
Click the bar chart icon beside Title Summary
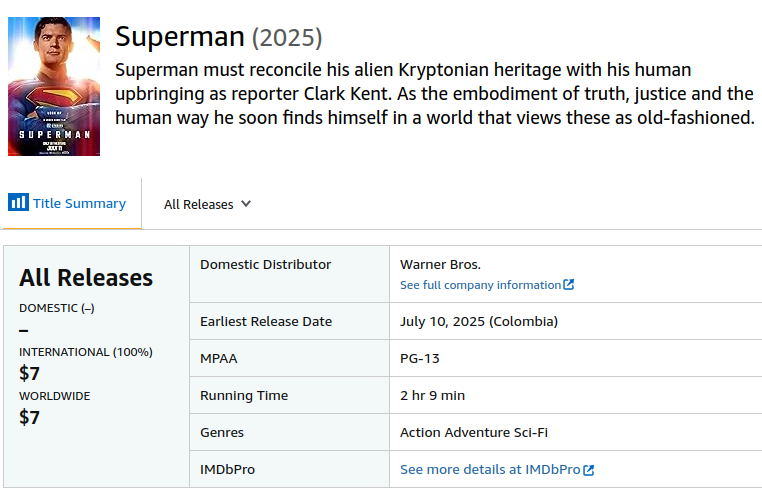18,203
